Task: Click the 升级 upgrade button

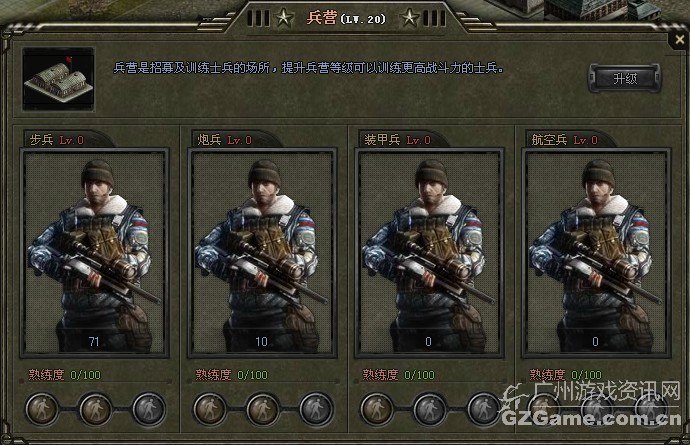Action: point(624,79)
